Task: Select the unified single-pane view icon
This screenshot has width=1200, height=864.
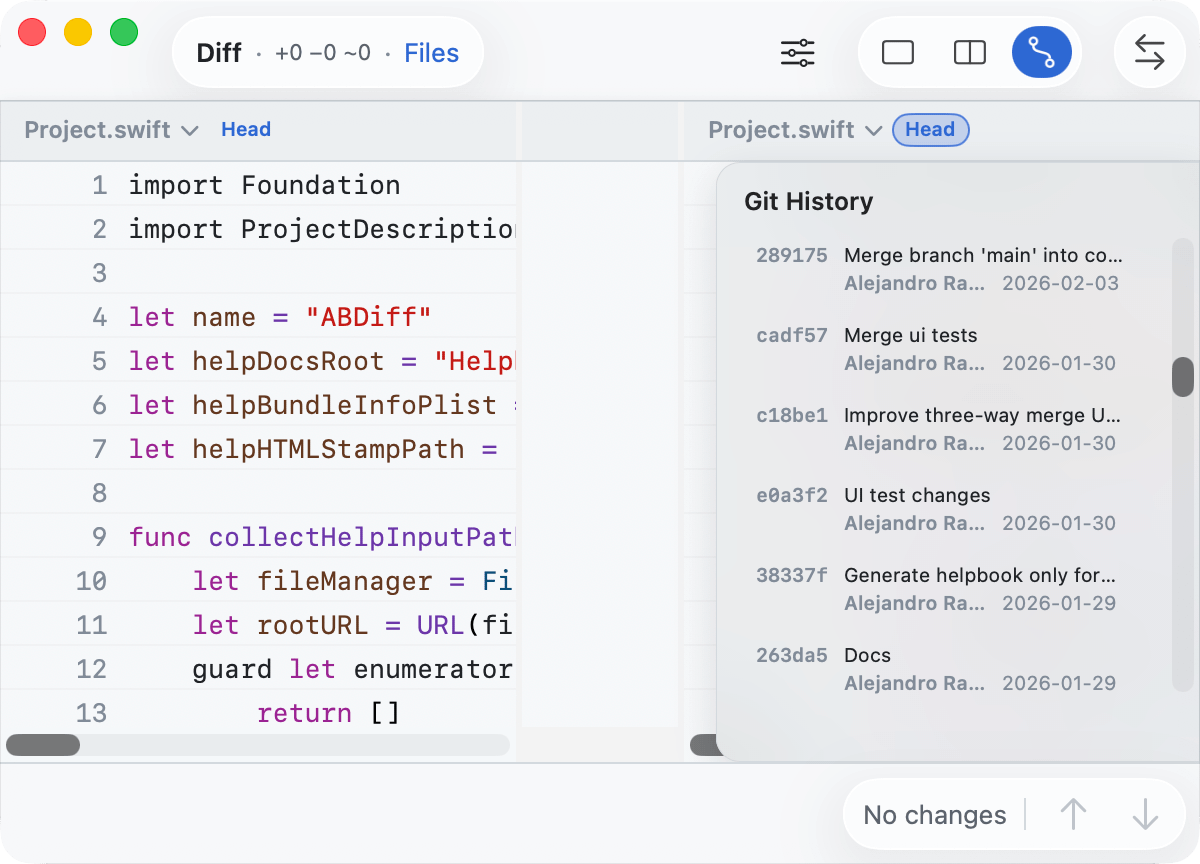Action: pyautogui.click(x=897, y=53)
